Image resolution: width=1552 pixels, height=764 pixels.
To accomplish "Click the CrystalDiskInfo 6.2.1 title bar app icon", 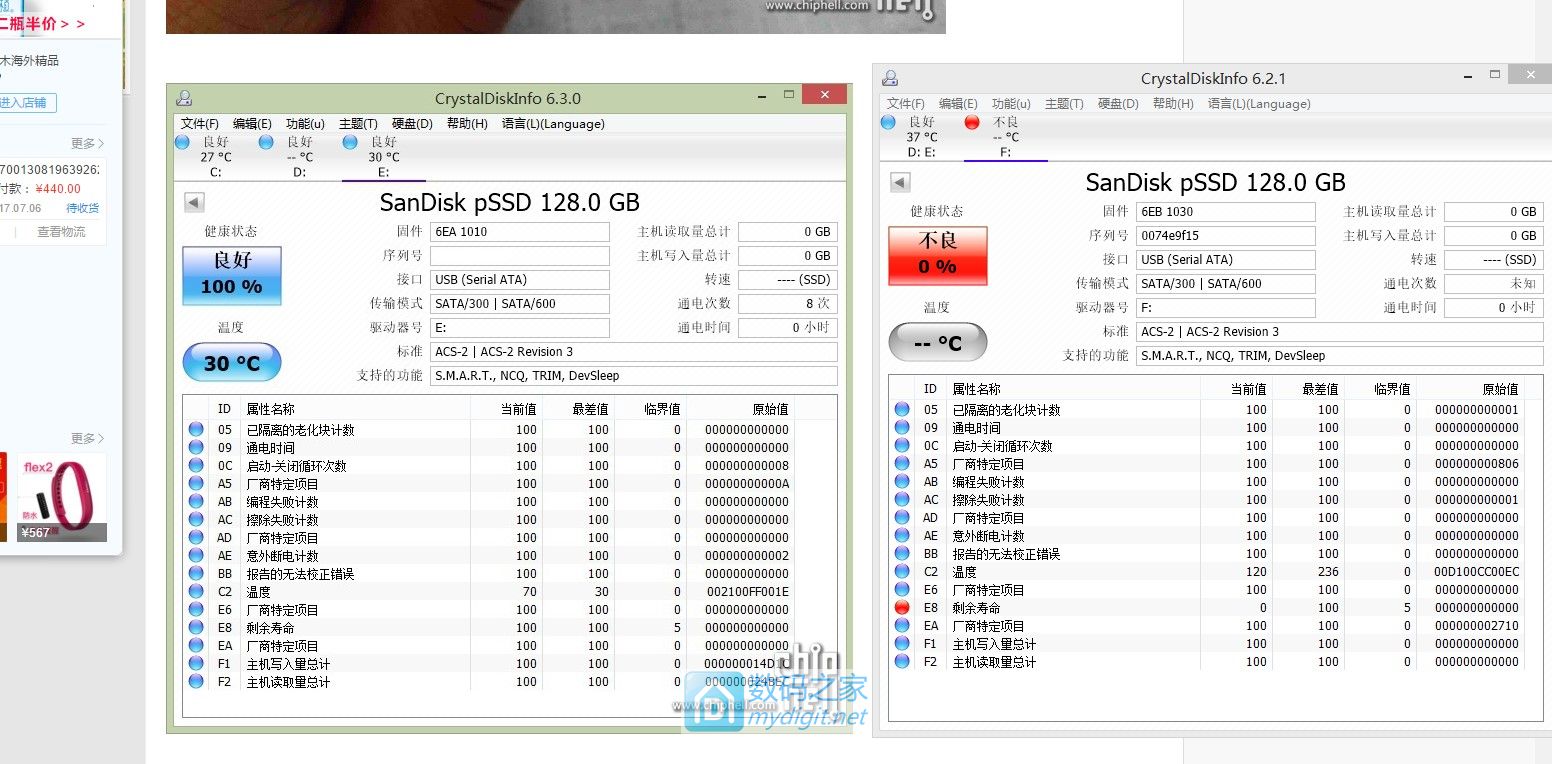I will coord(890,78).
